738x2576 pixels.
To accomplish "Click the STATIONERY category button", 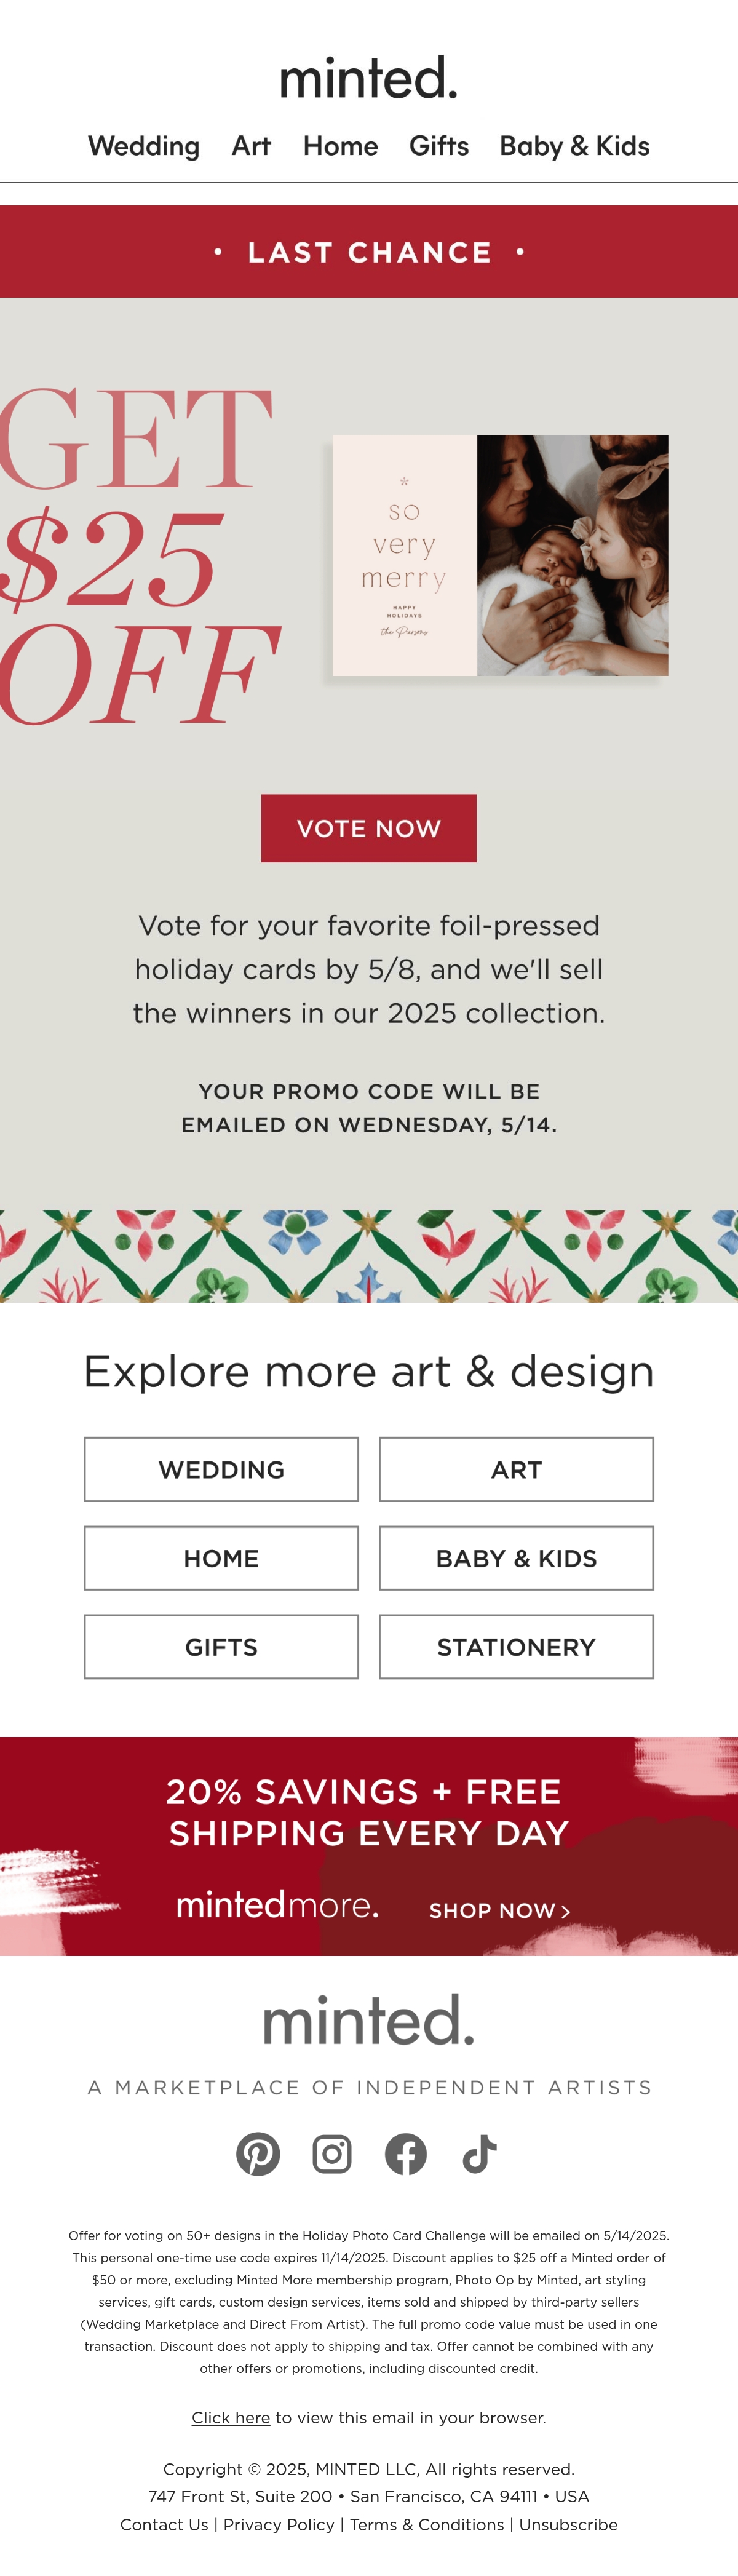I will pos(516,1647).
